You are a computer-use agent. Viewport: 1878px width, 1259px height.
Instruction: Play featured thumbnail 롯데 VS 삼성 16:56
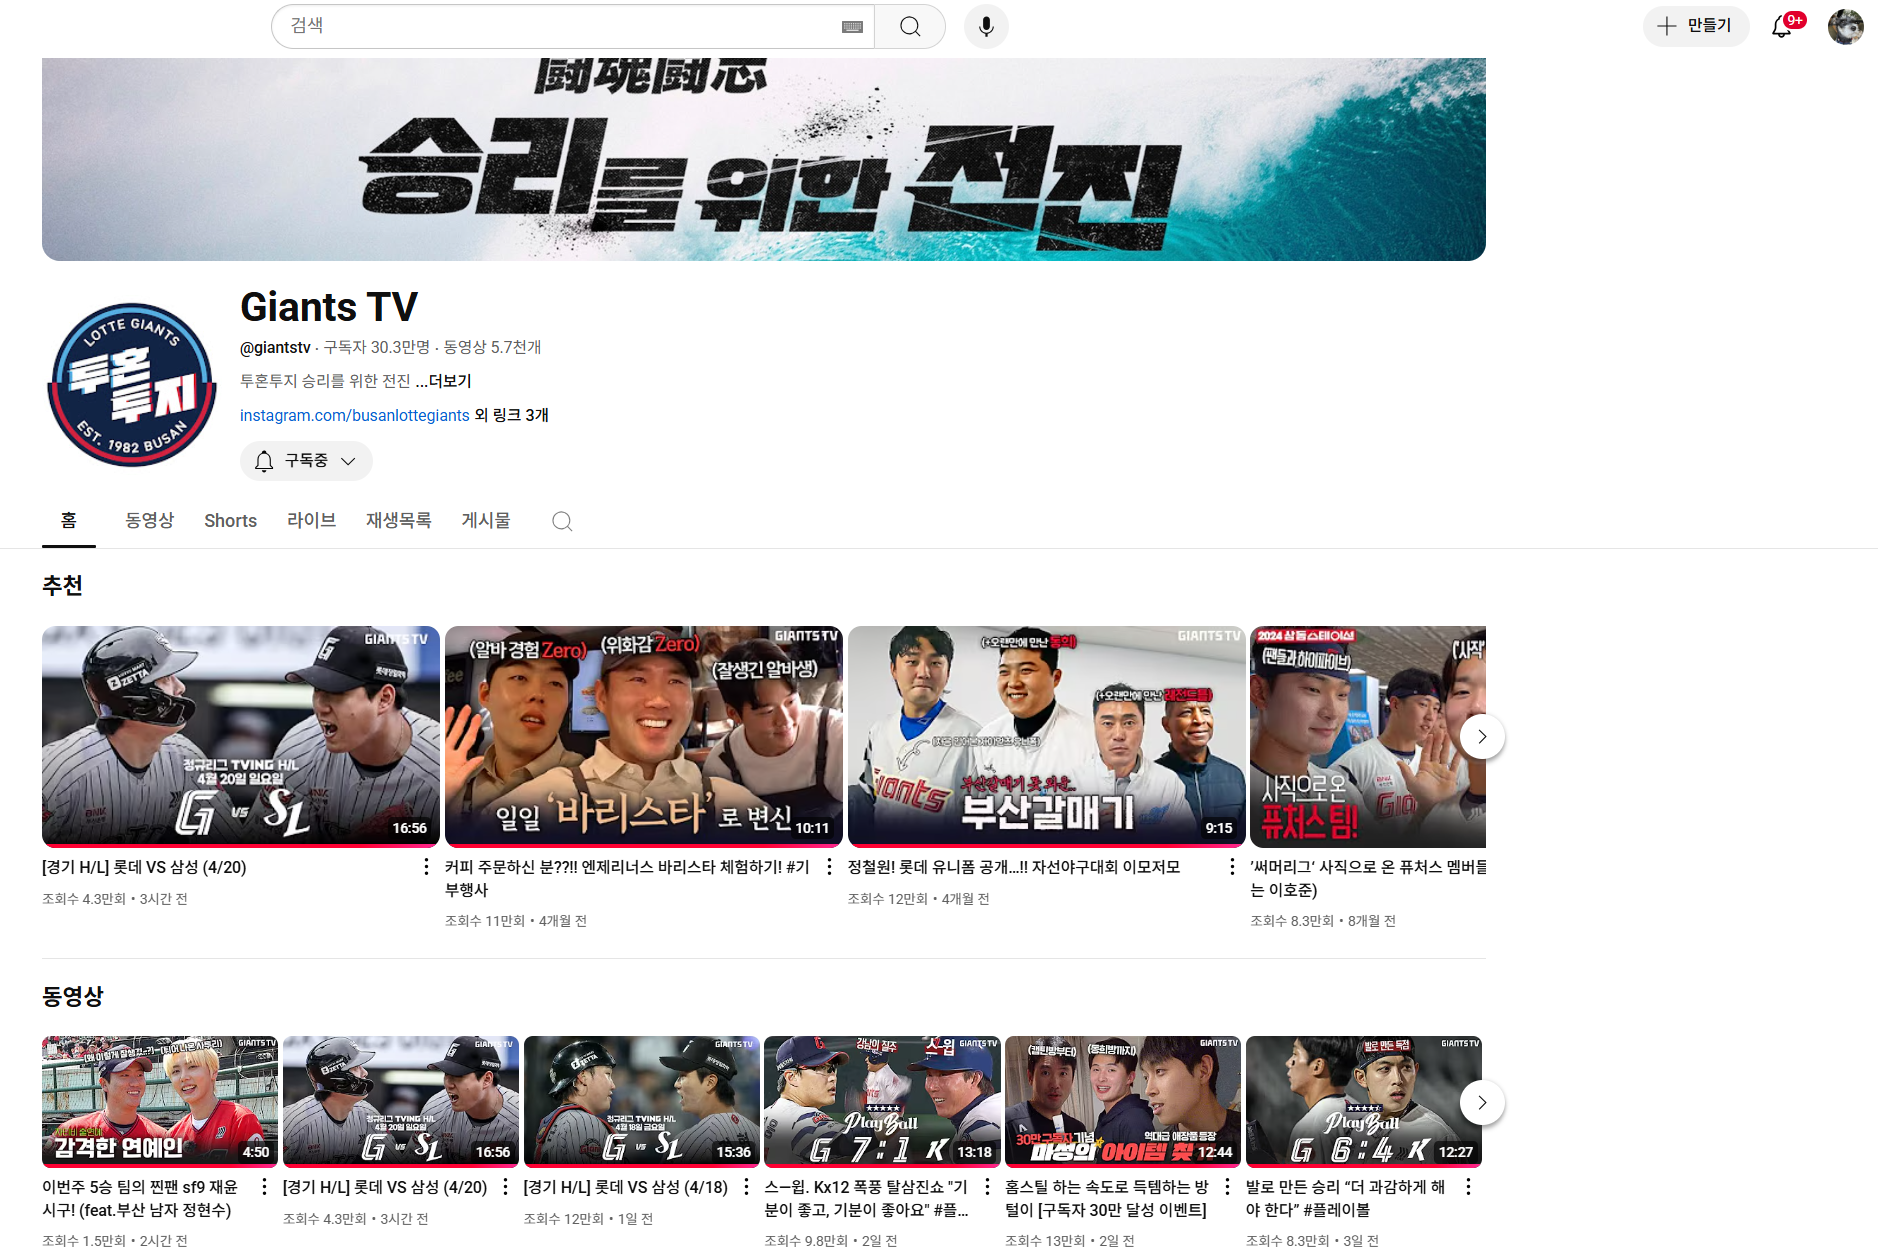pos(241,736)
